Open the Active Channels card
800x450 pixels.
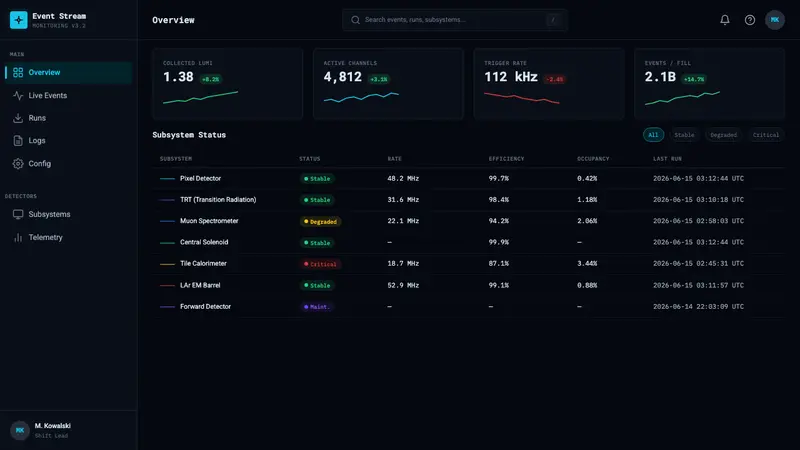point(388,84)
